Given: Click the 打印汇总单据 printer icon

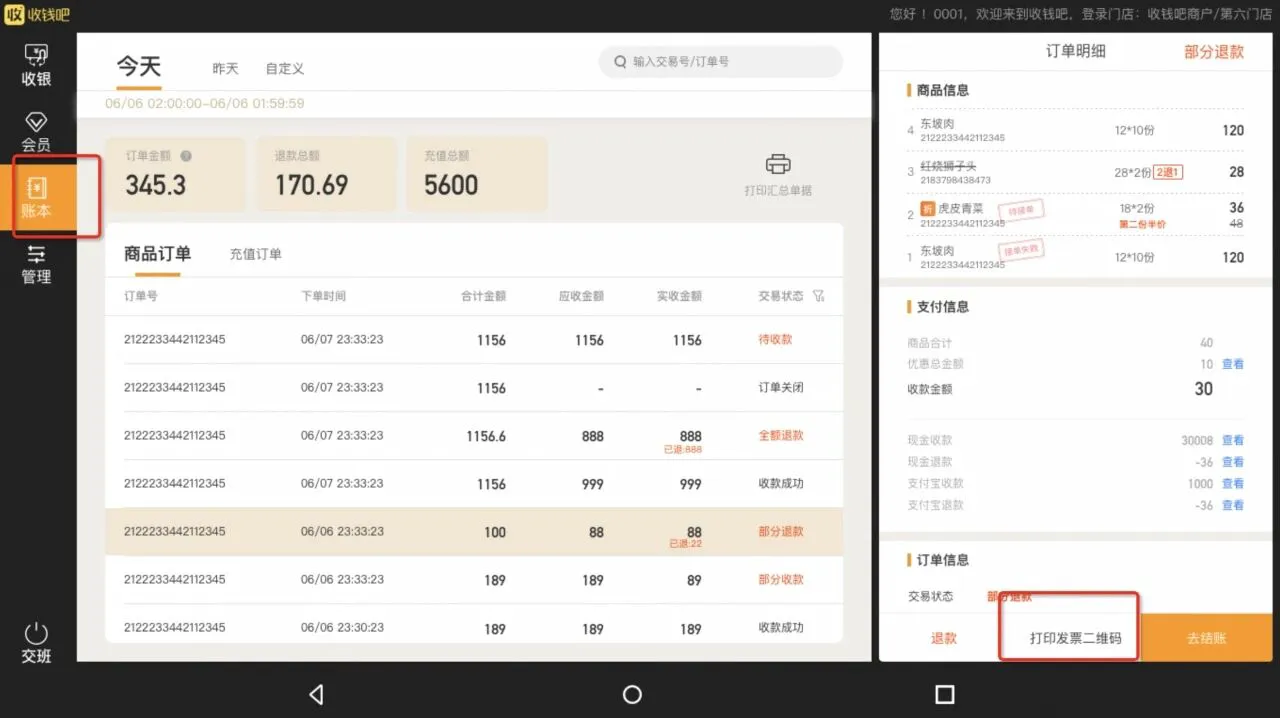Looking at the screenshot, I should pos(778,165).
